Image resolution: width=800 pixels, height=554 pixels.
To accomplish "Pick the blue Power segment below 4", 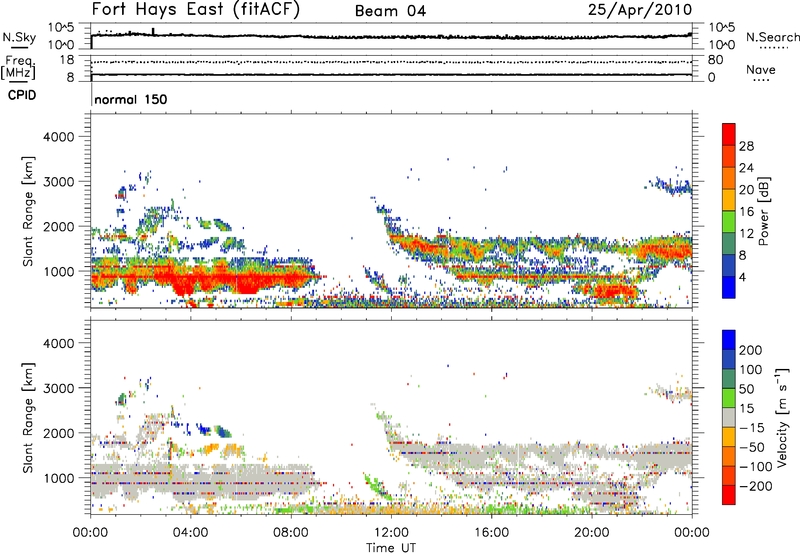I will click(729, 287).
